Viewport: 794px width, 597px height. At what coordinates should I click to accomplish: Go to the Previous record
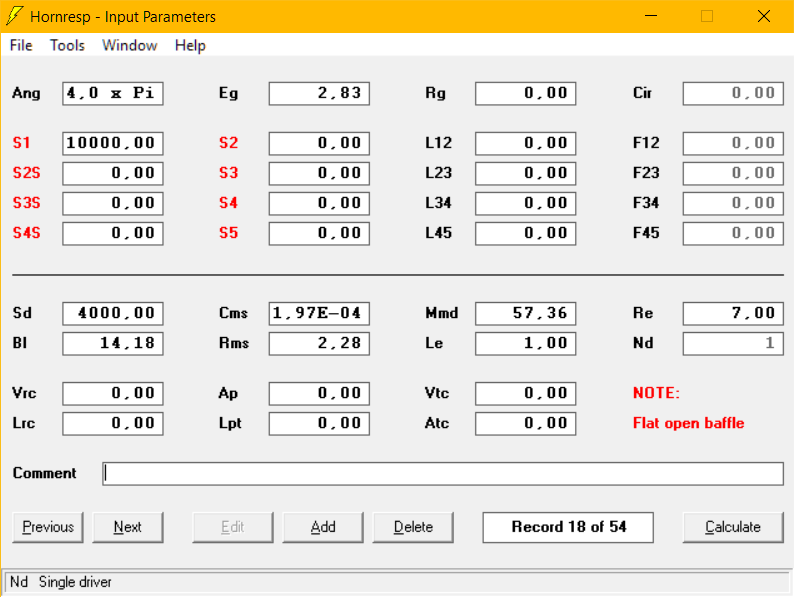[48, 527]
